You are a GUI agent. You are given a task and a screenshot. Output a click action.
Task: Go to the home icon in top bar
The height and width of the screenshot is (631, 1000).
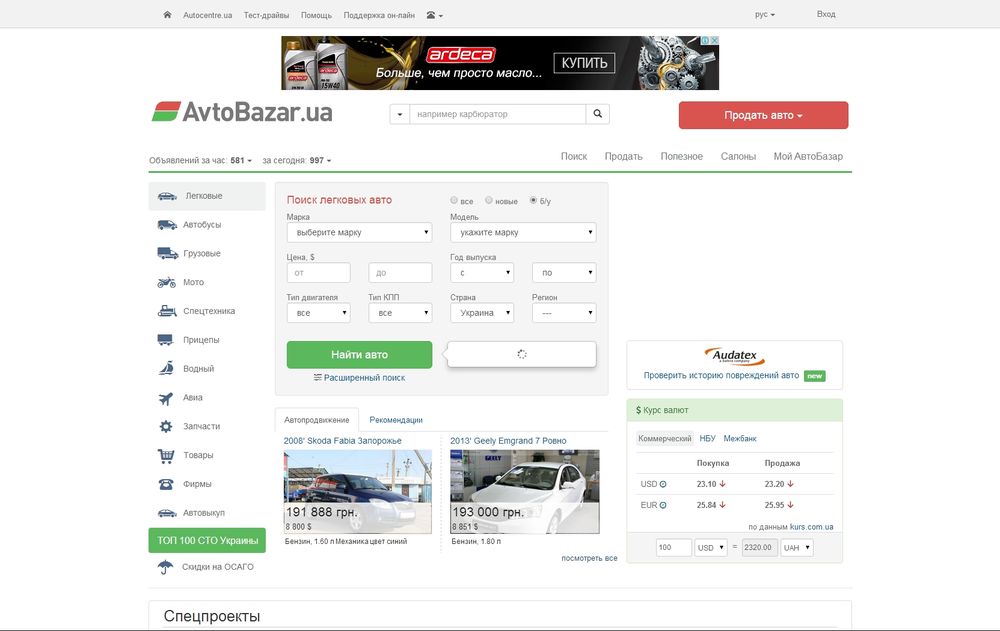[167, 14]
